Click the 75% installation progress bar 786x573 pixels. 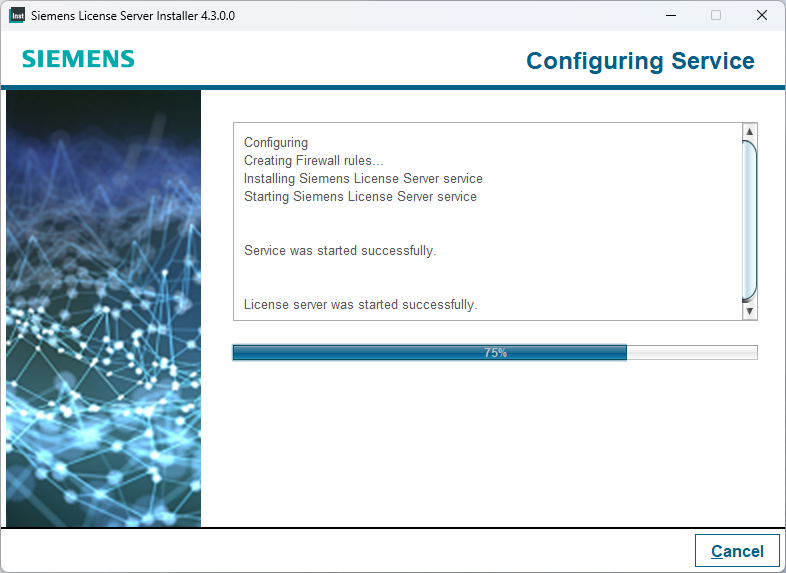(495, 352)
